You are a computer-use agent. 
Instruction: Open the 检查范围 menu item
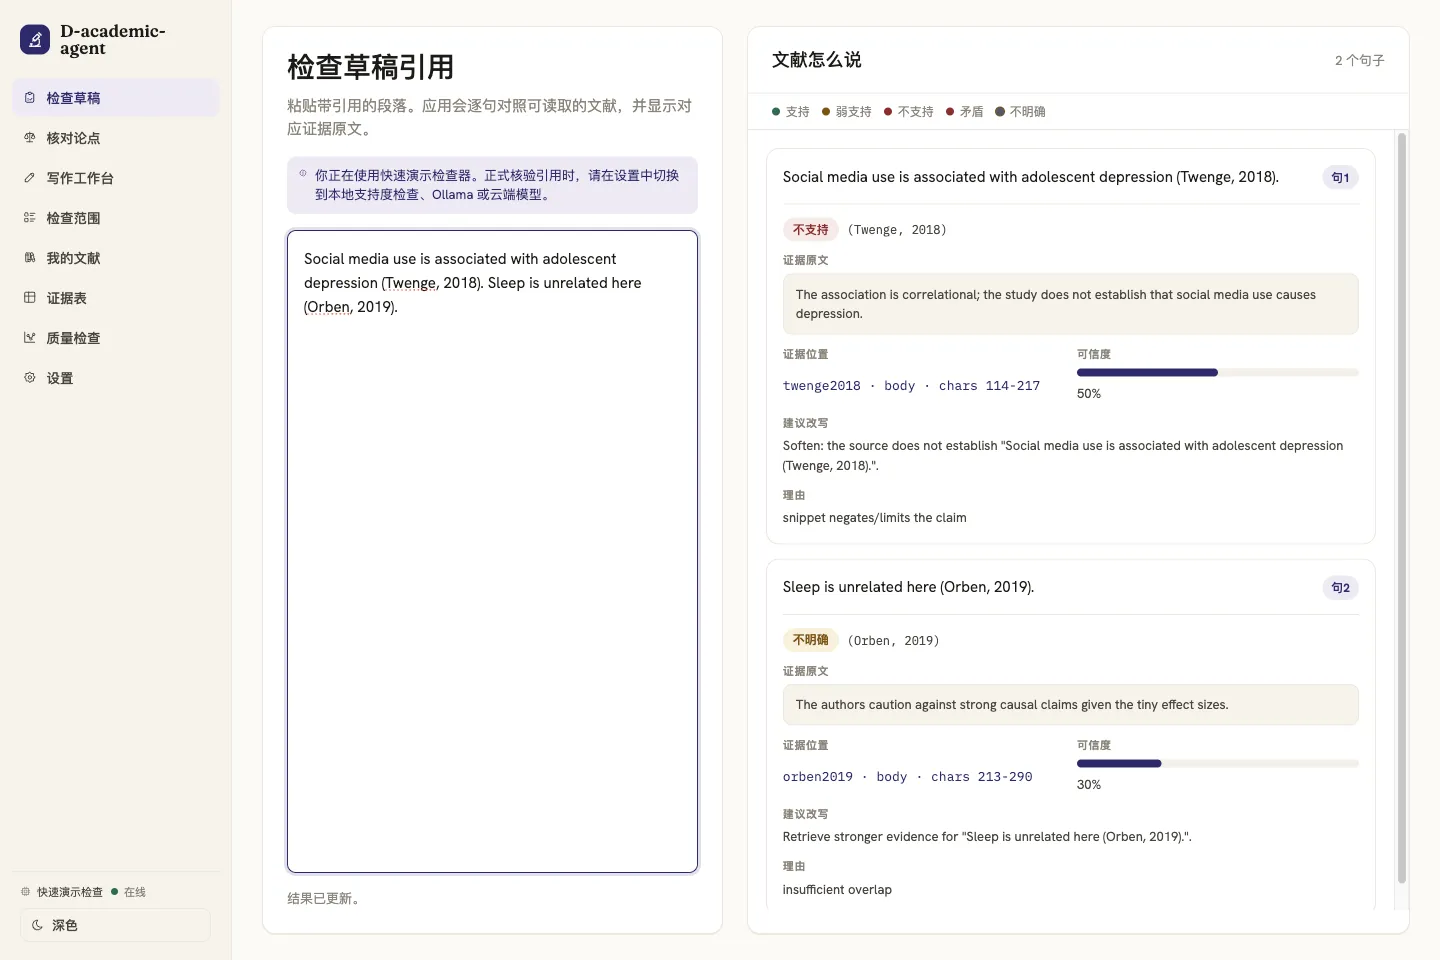pyautogui.click(x=116, y=218)
